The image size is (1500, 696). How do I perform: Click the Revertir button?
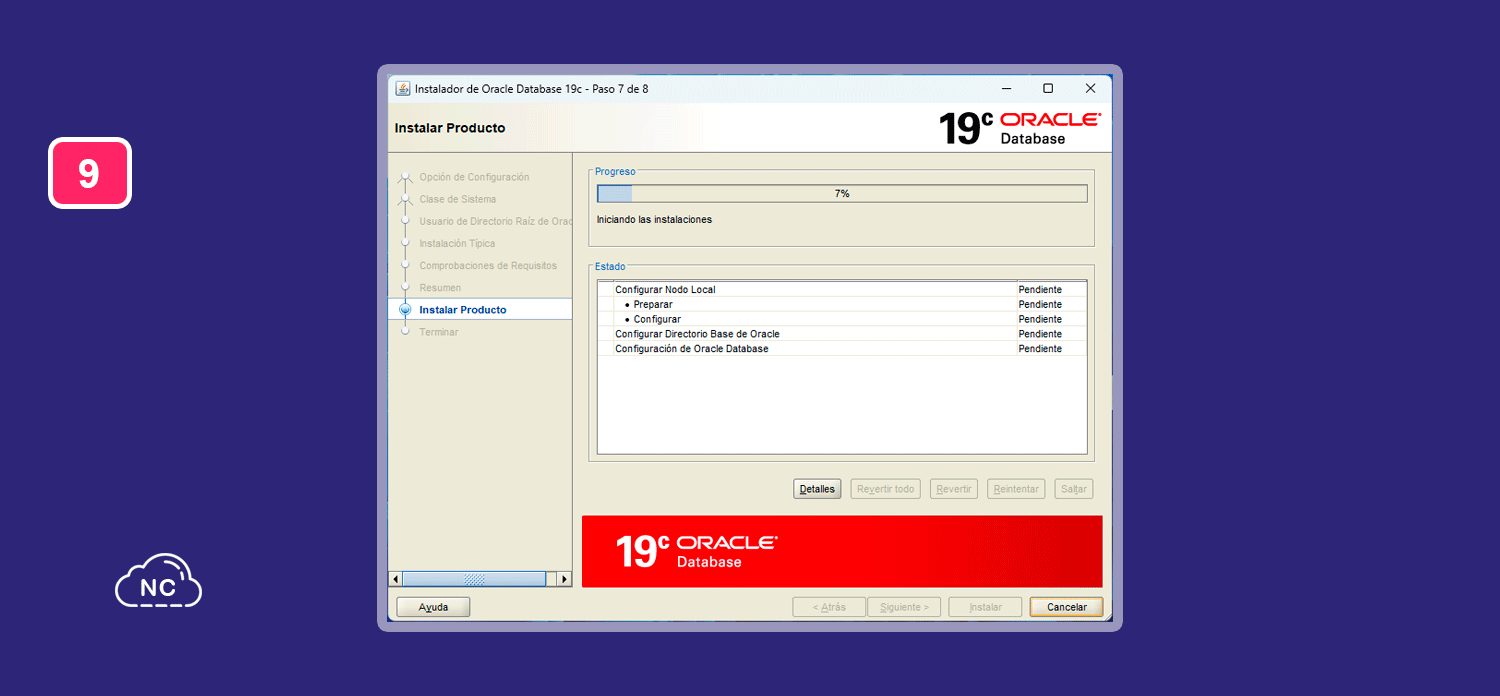(x=954, y=489)
